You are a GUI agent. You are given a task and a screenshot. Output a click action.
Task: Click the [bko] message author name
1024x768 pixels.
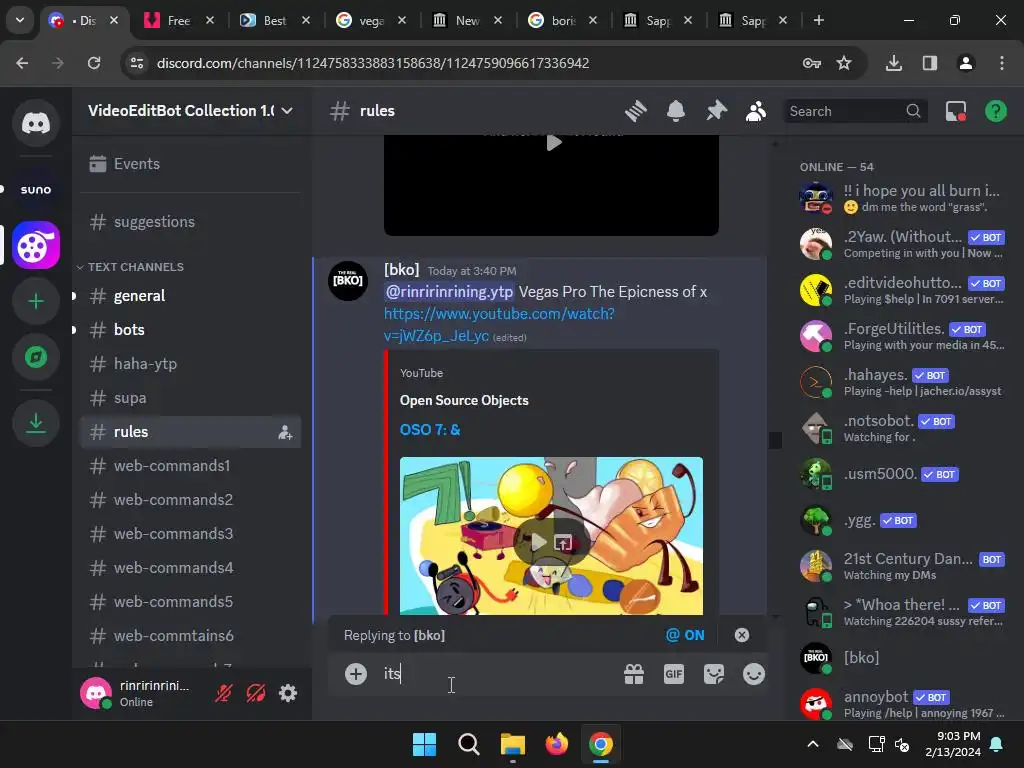coord(402,270)
